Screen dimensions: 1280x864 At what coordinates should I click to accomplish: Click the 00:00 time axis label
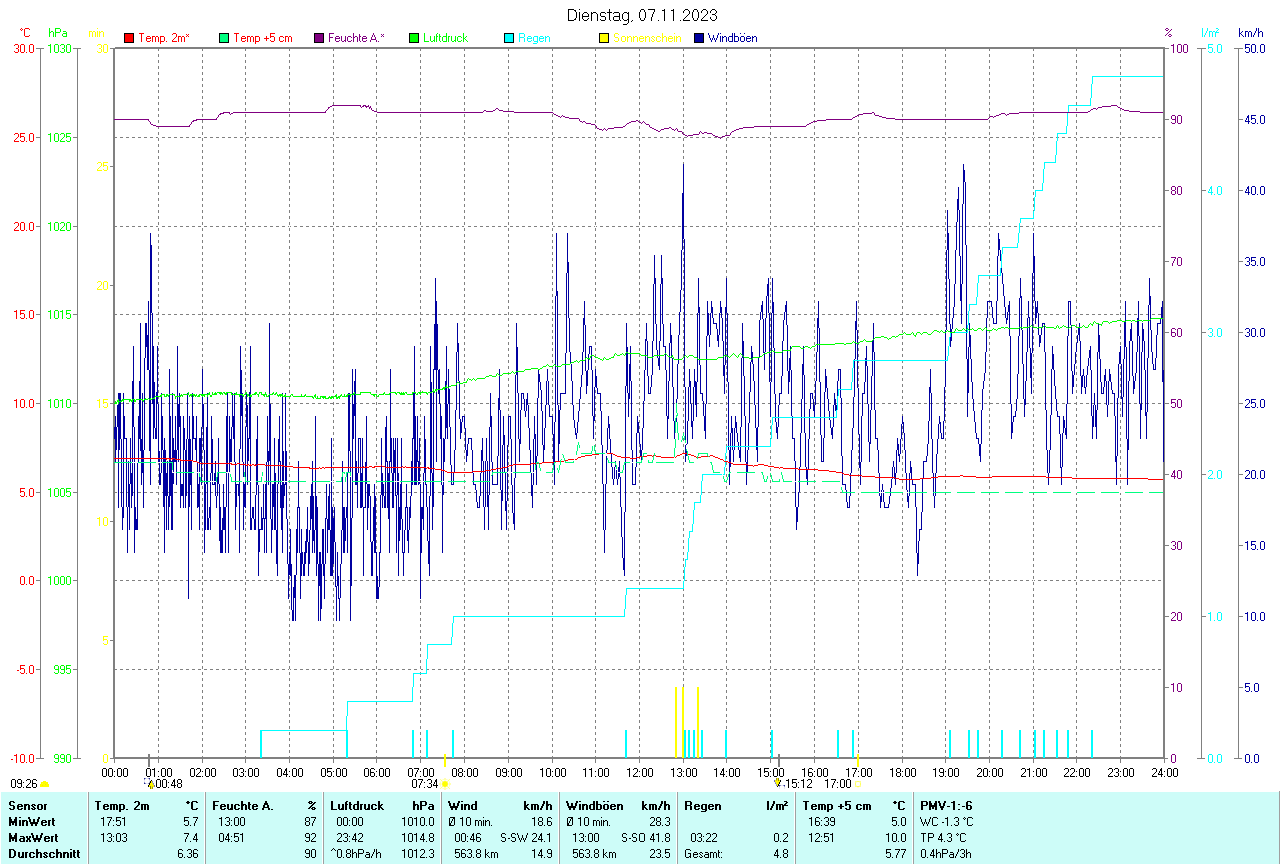(115, 772)
